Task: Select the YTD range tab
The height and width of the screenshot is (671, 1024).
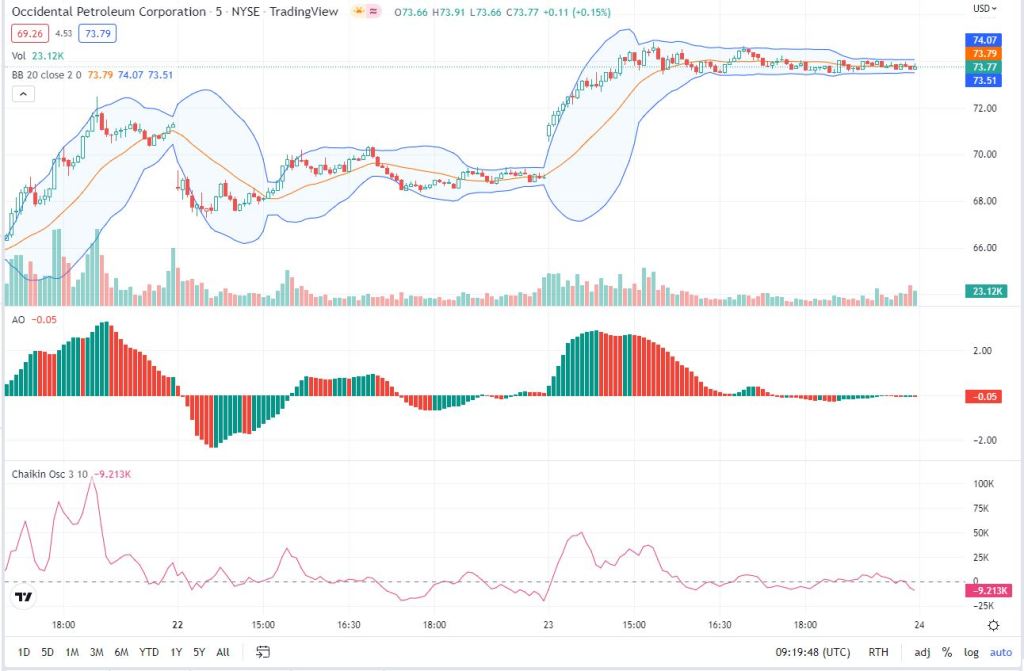Action: point(148,651)
